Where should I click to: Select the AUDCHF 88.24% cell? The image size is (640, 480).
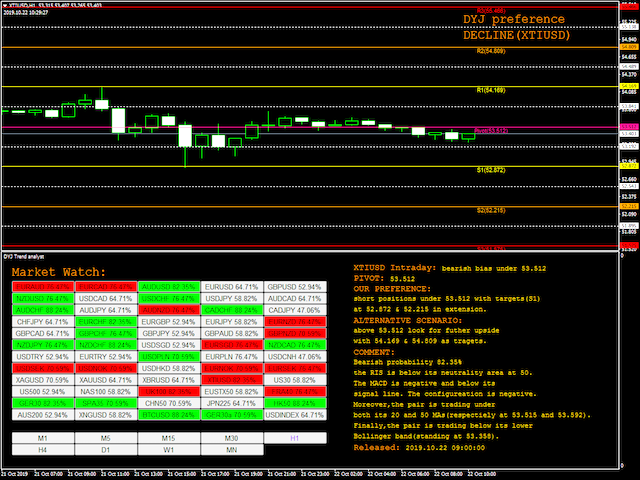42,310
